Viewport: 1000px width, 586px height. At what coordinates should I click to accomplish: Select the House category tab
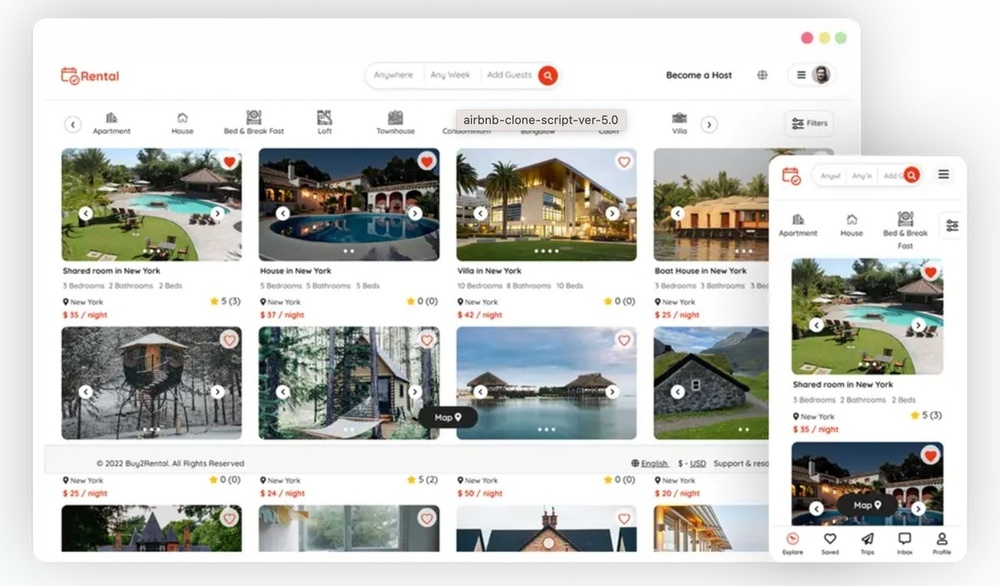(x=182, y=123)
